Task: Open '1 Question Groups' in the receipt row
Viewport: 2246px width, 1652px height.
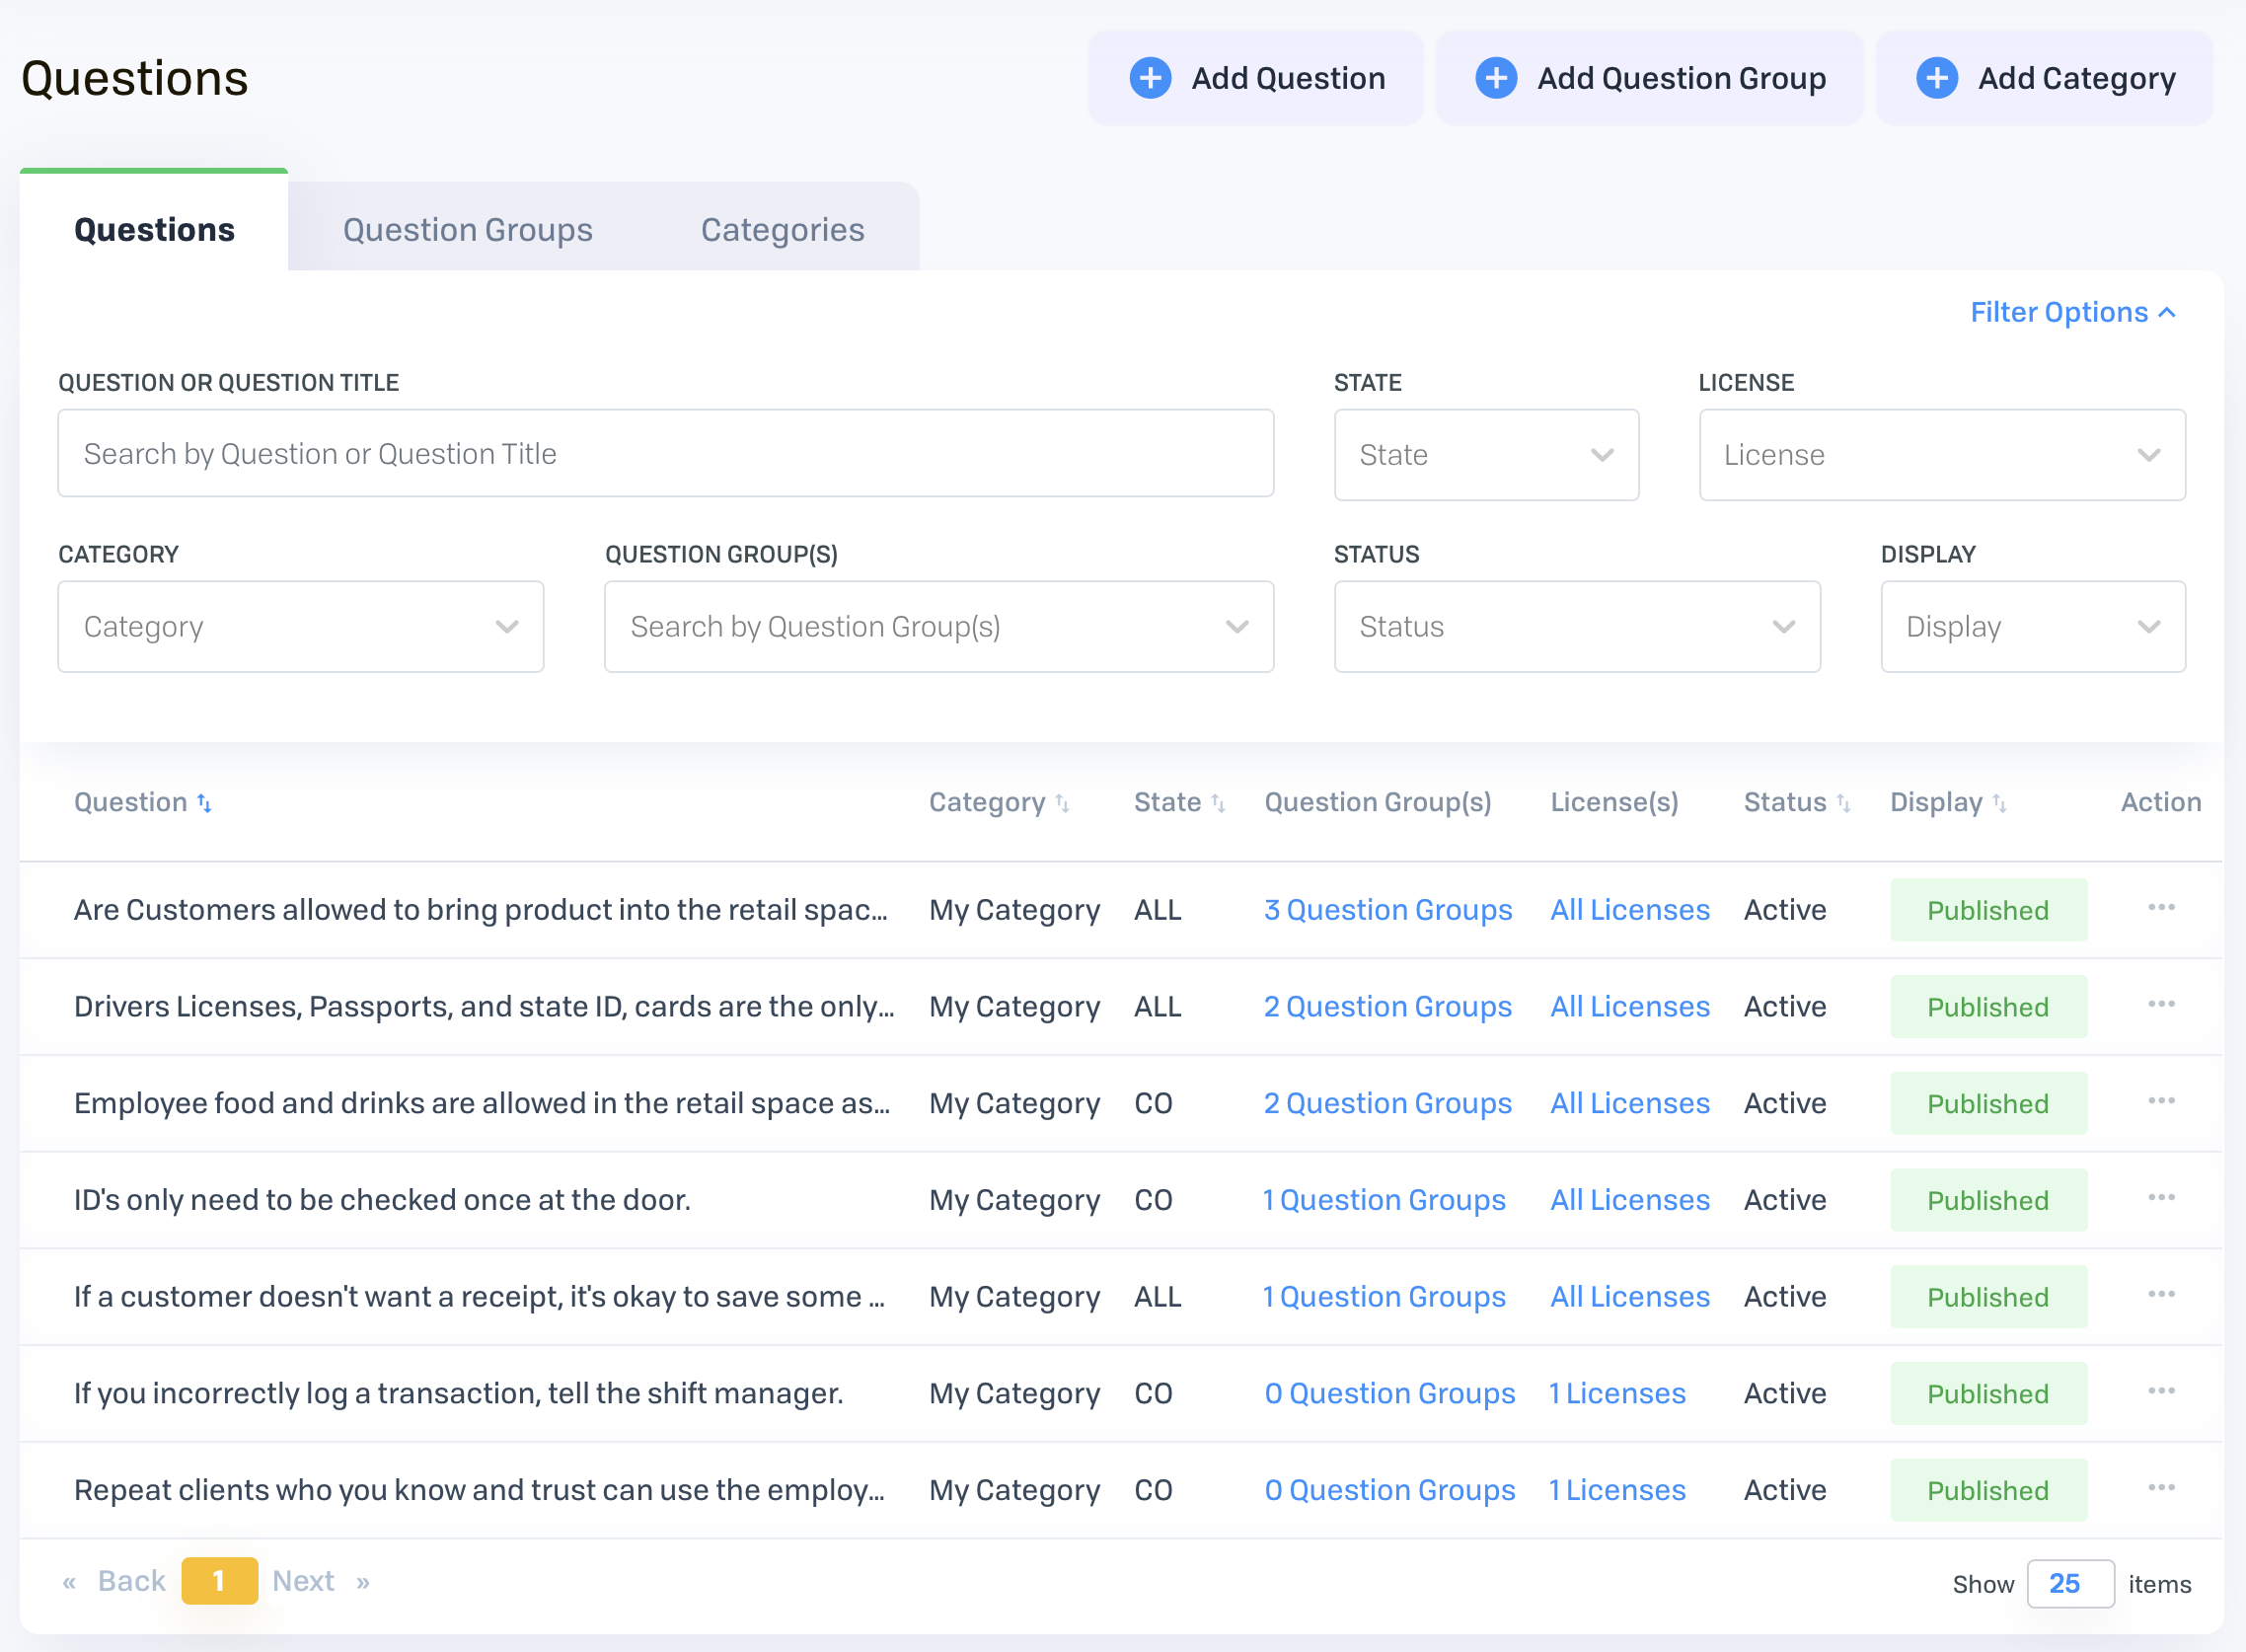Action: coord(1384,1297)
